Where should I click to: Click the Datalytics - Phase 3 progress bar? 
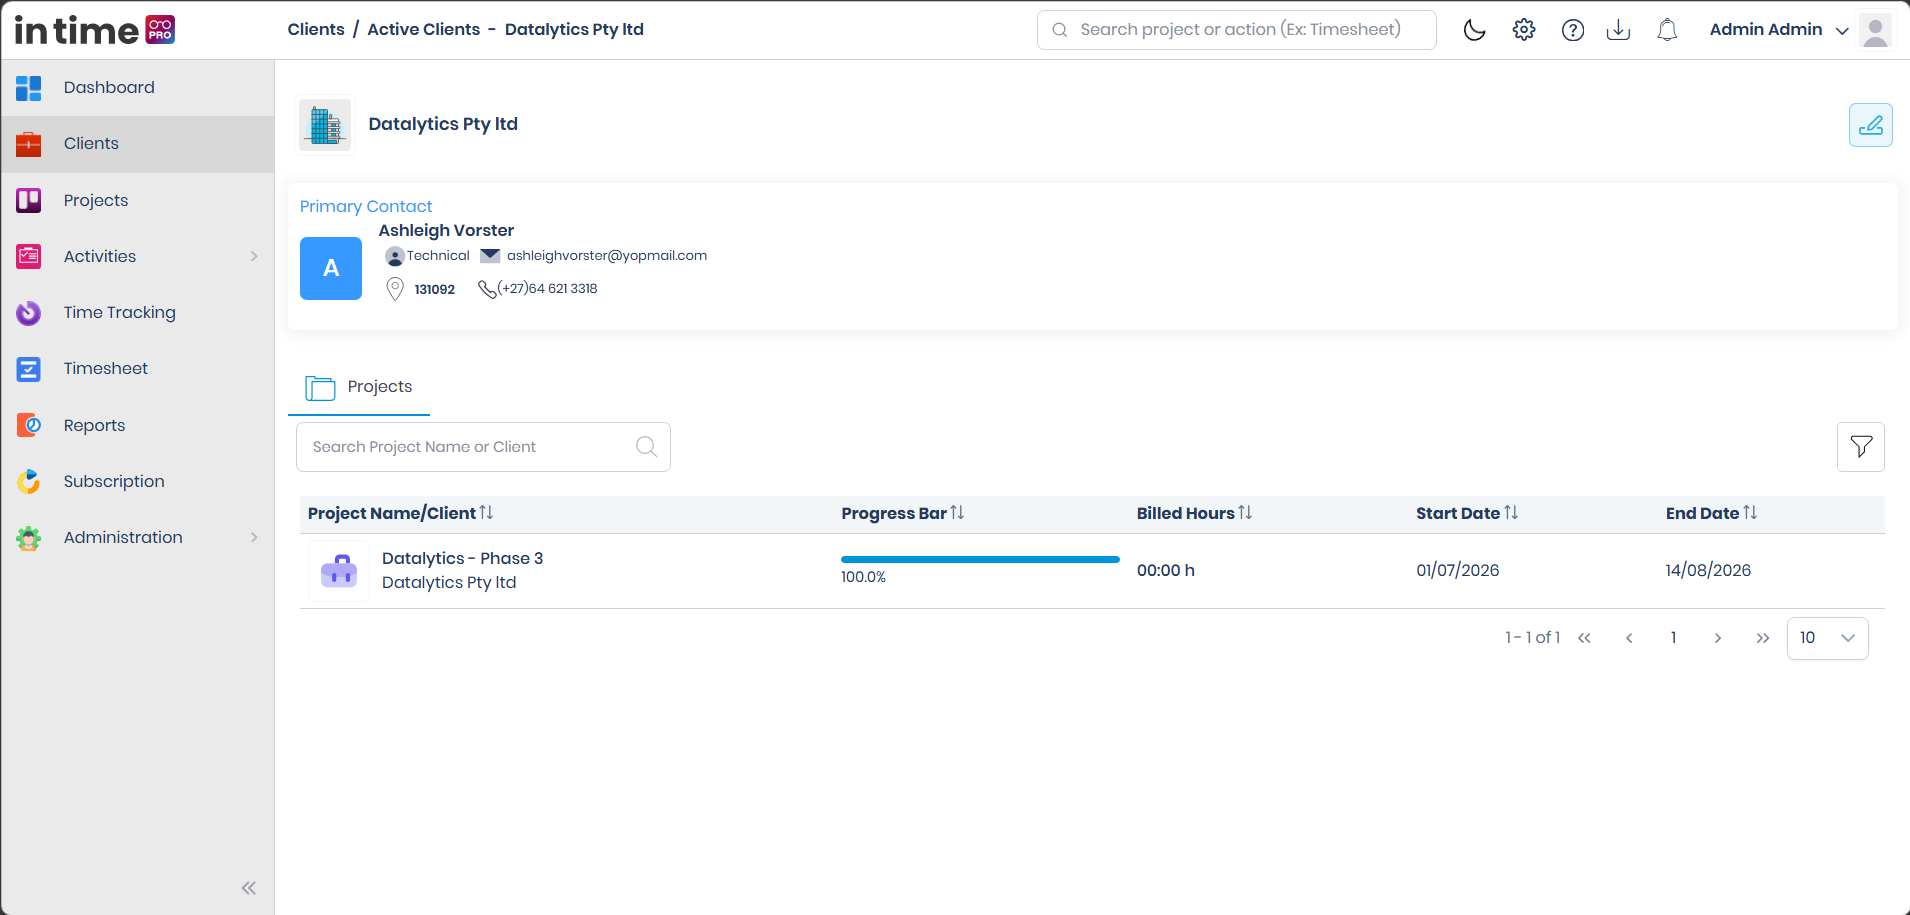click(x=980, y=560)
